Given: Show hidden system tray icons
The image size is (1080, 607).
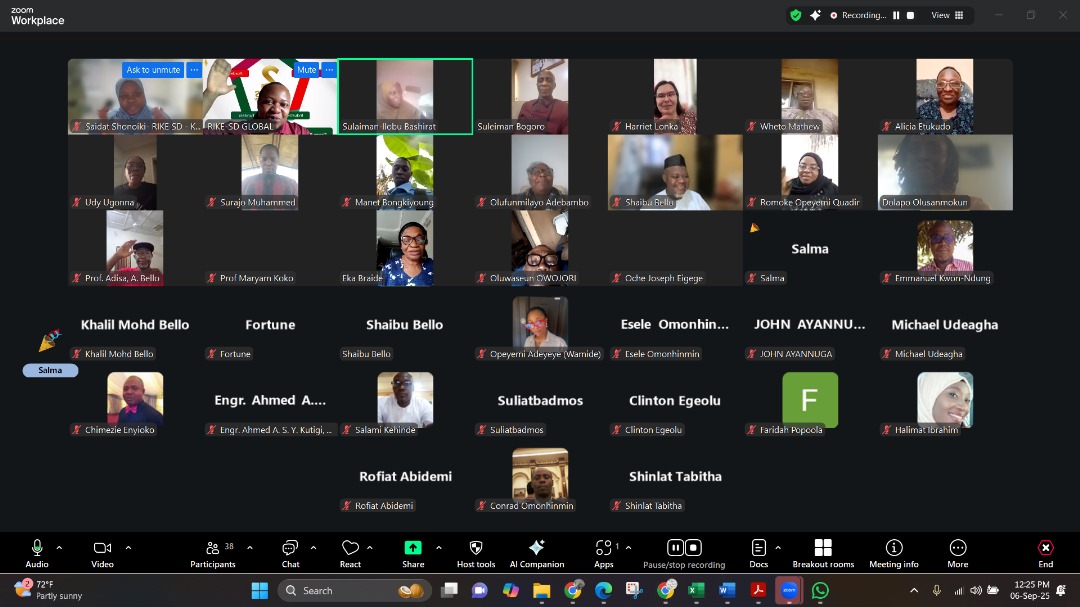Looking at the screenshot, I should click(914, 590).
